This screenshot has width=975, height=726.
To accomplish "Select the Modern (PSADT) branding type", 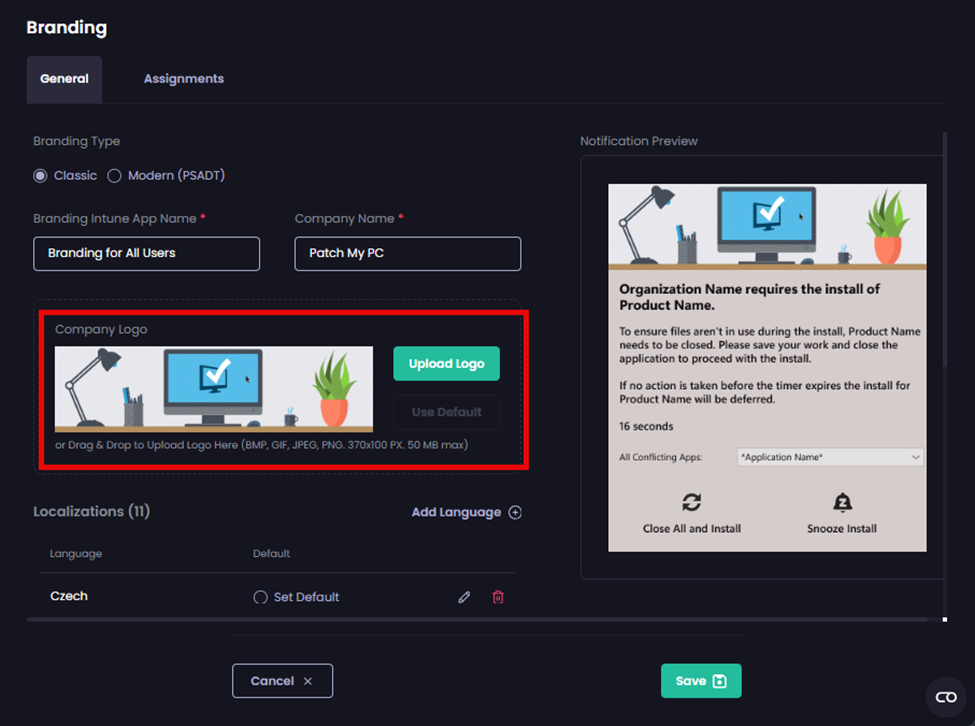I will (115, 176).
